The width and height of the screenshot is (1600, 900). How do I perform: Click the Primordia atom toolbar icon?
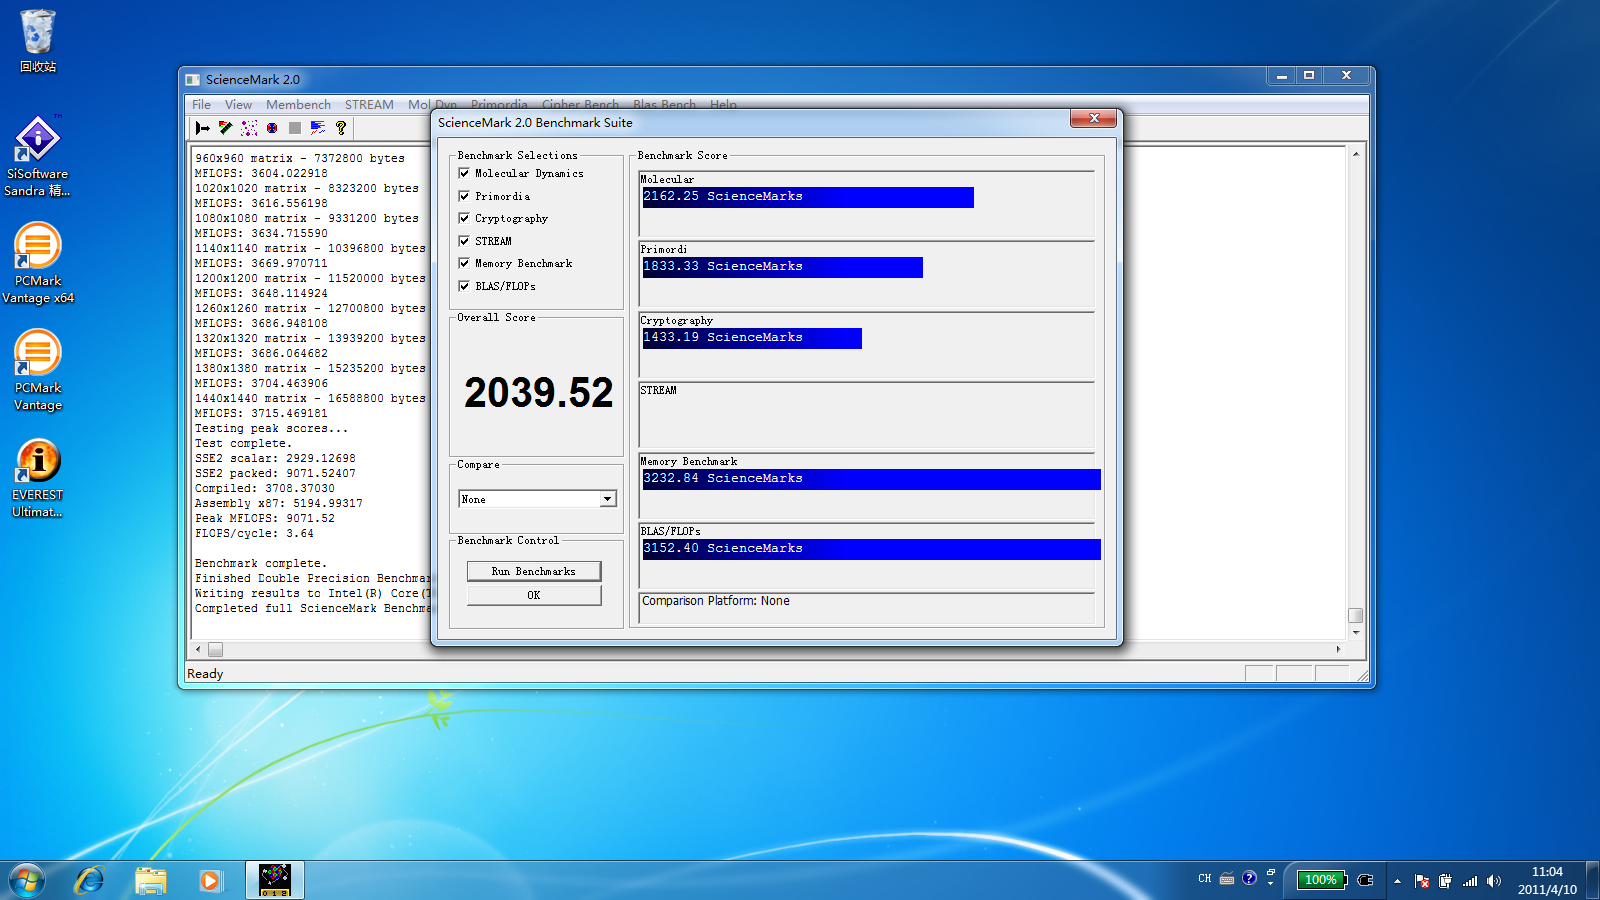click(272, 128)
